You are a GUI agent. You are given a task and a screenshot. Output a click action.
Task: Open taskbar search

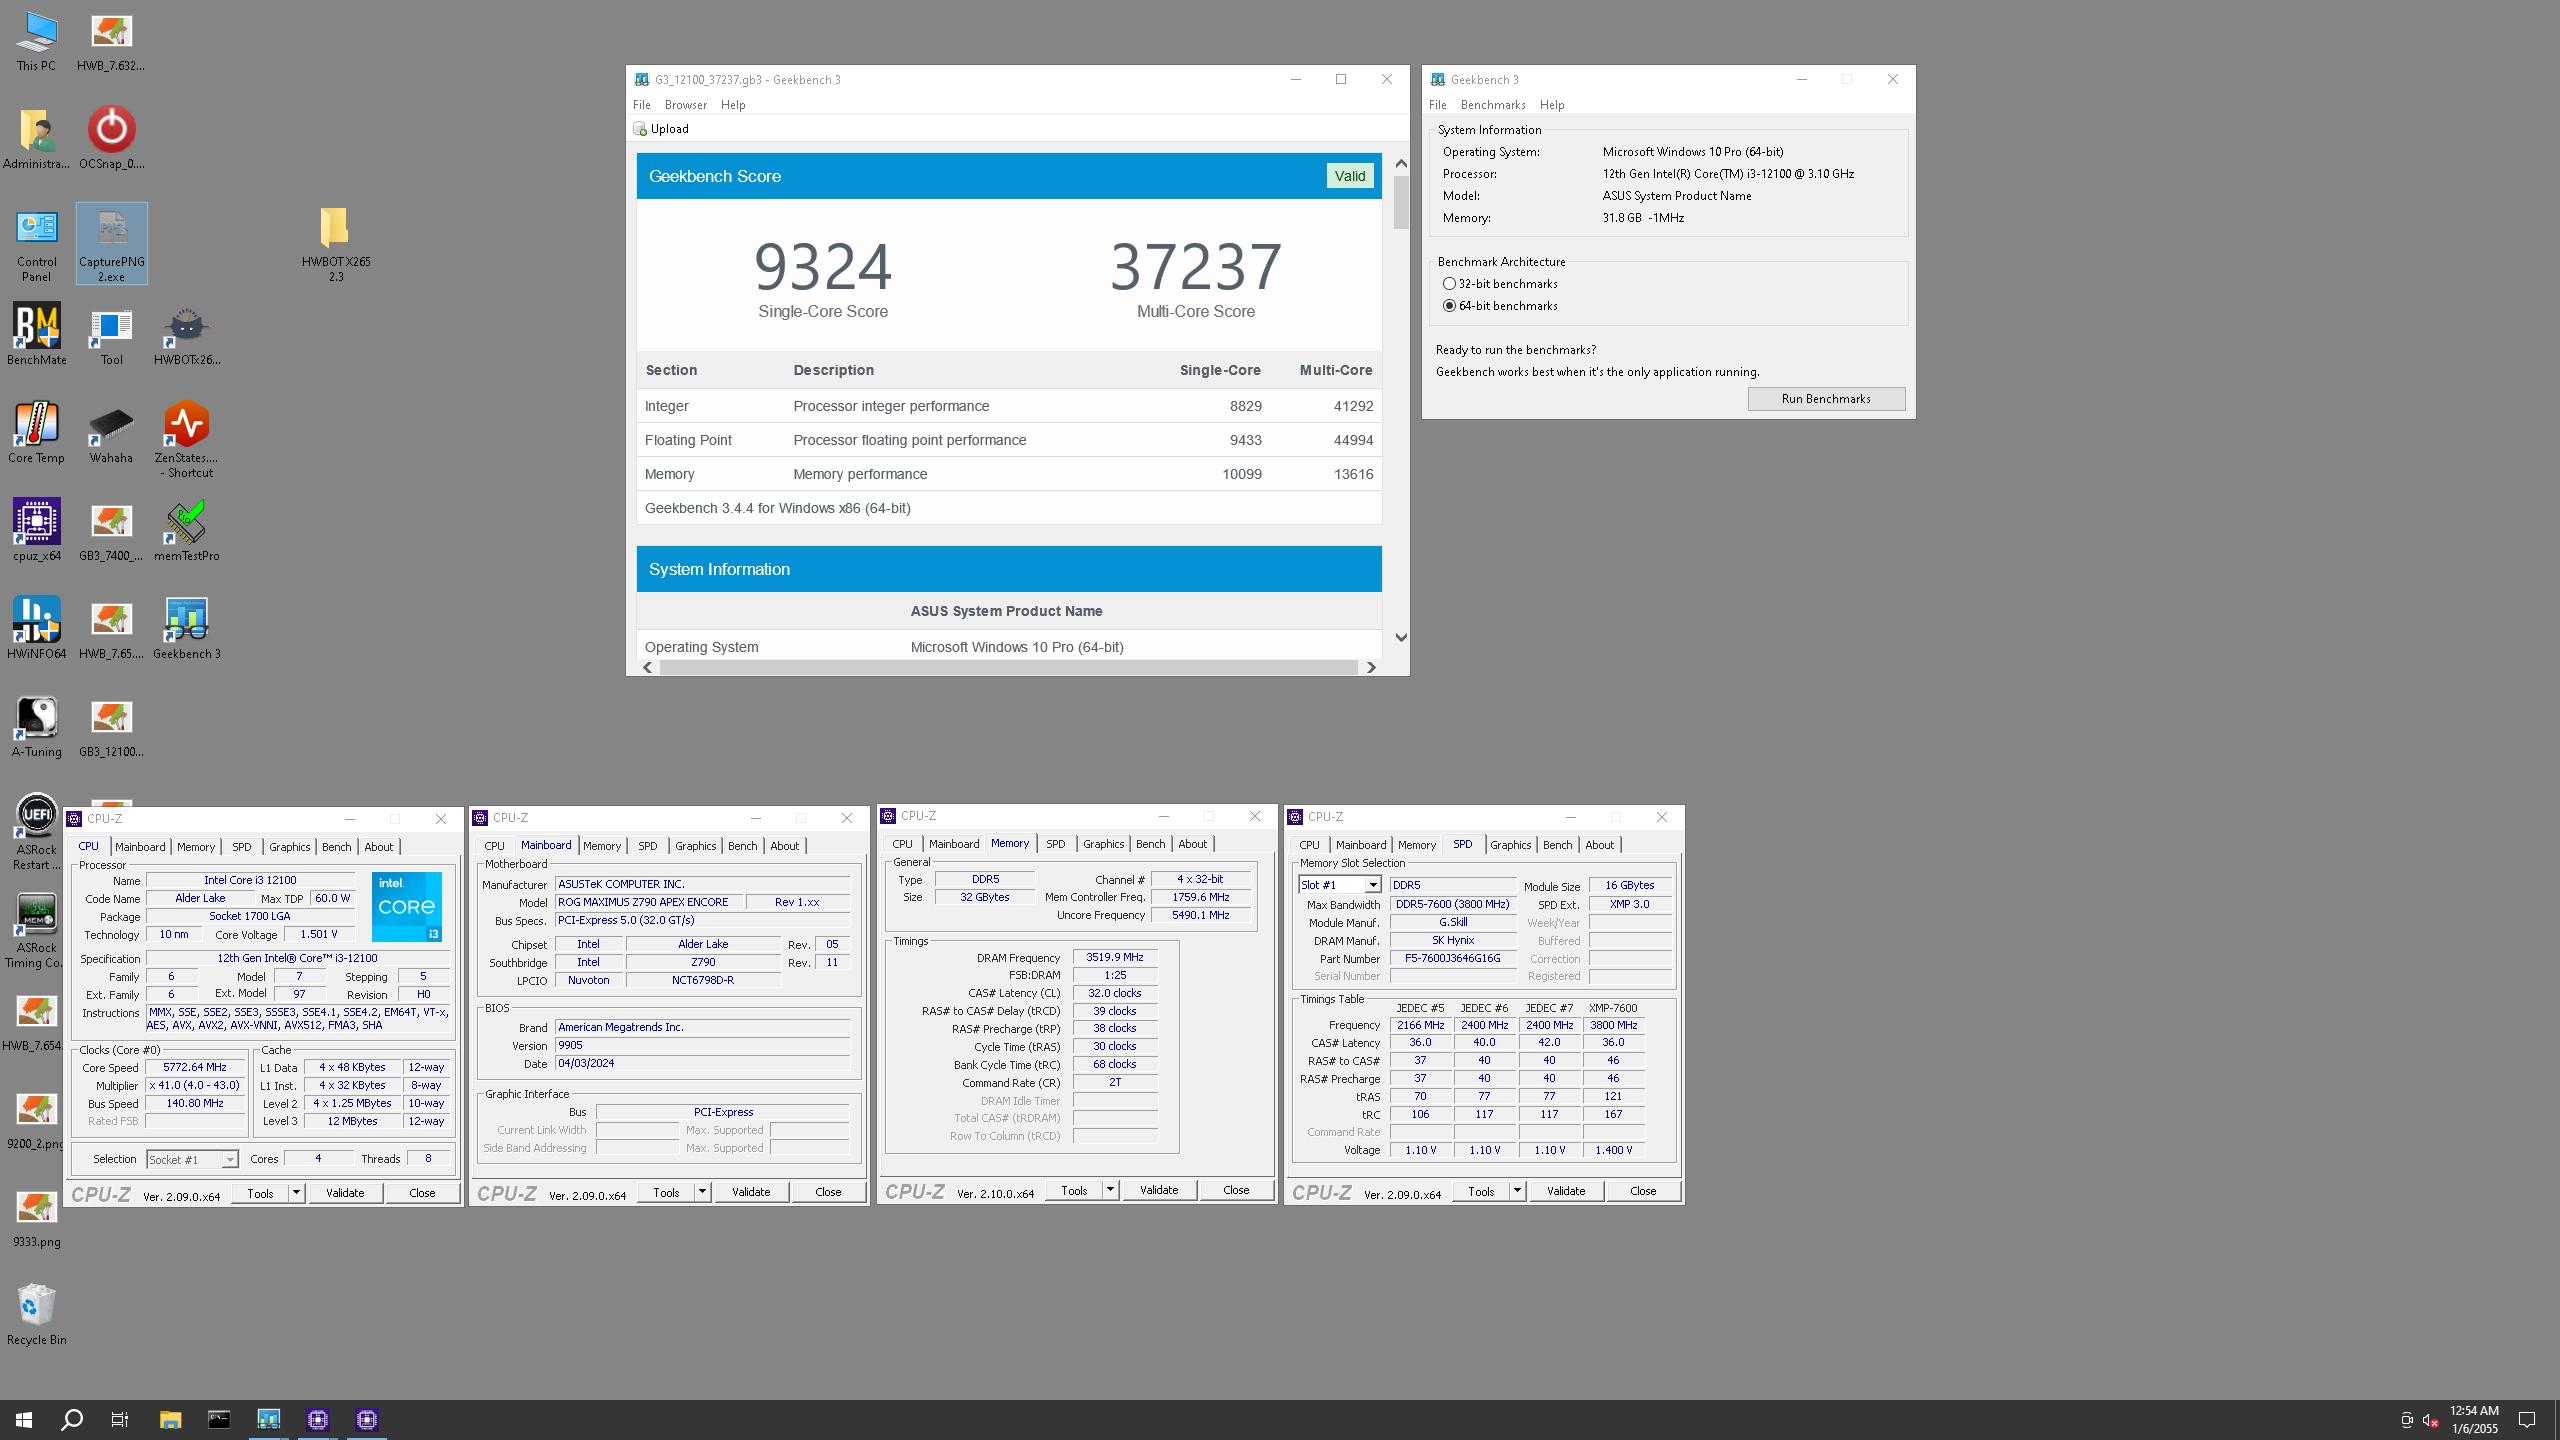pos(72,1420)
